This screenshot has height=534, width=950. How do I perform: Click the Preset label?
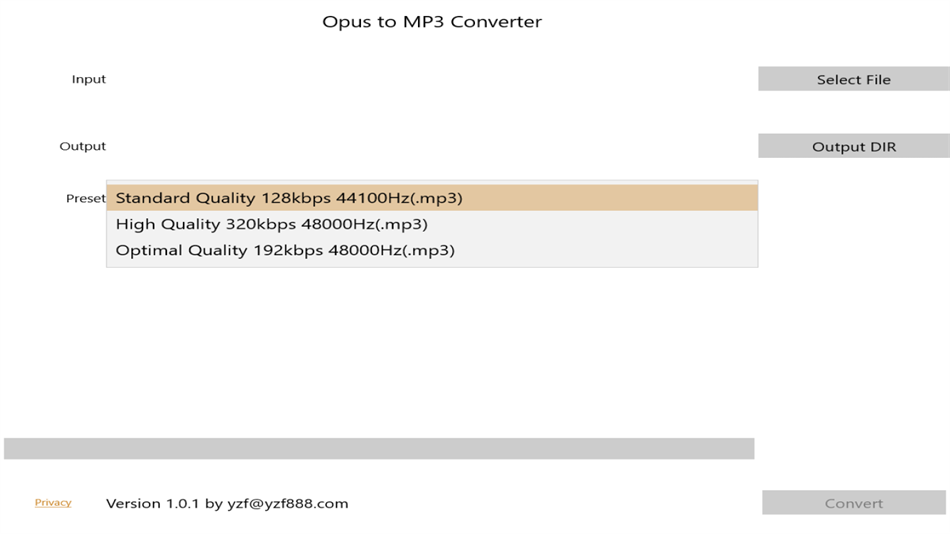coord(85,198)
